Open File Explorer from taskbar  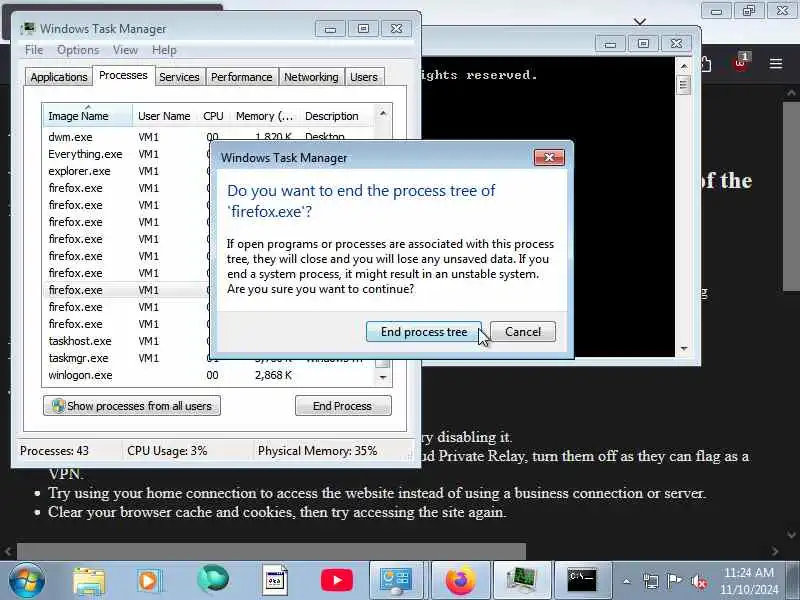coord(89,581)
